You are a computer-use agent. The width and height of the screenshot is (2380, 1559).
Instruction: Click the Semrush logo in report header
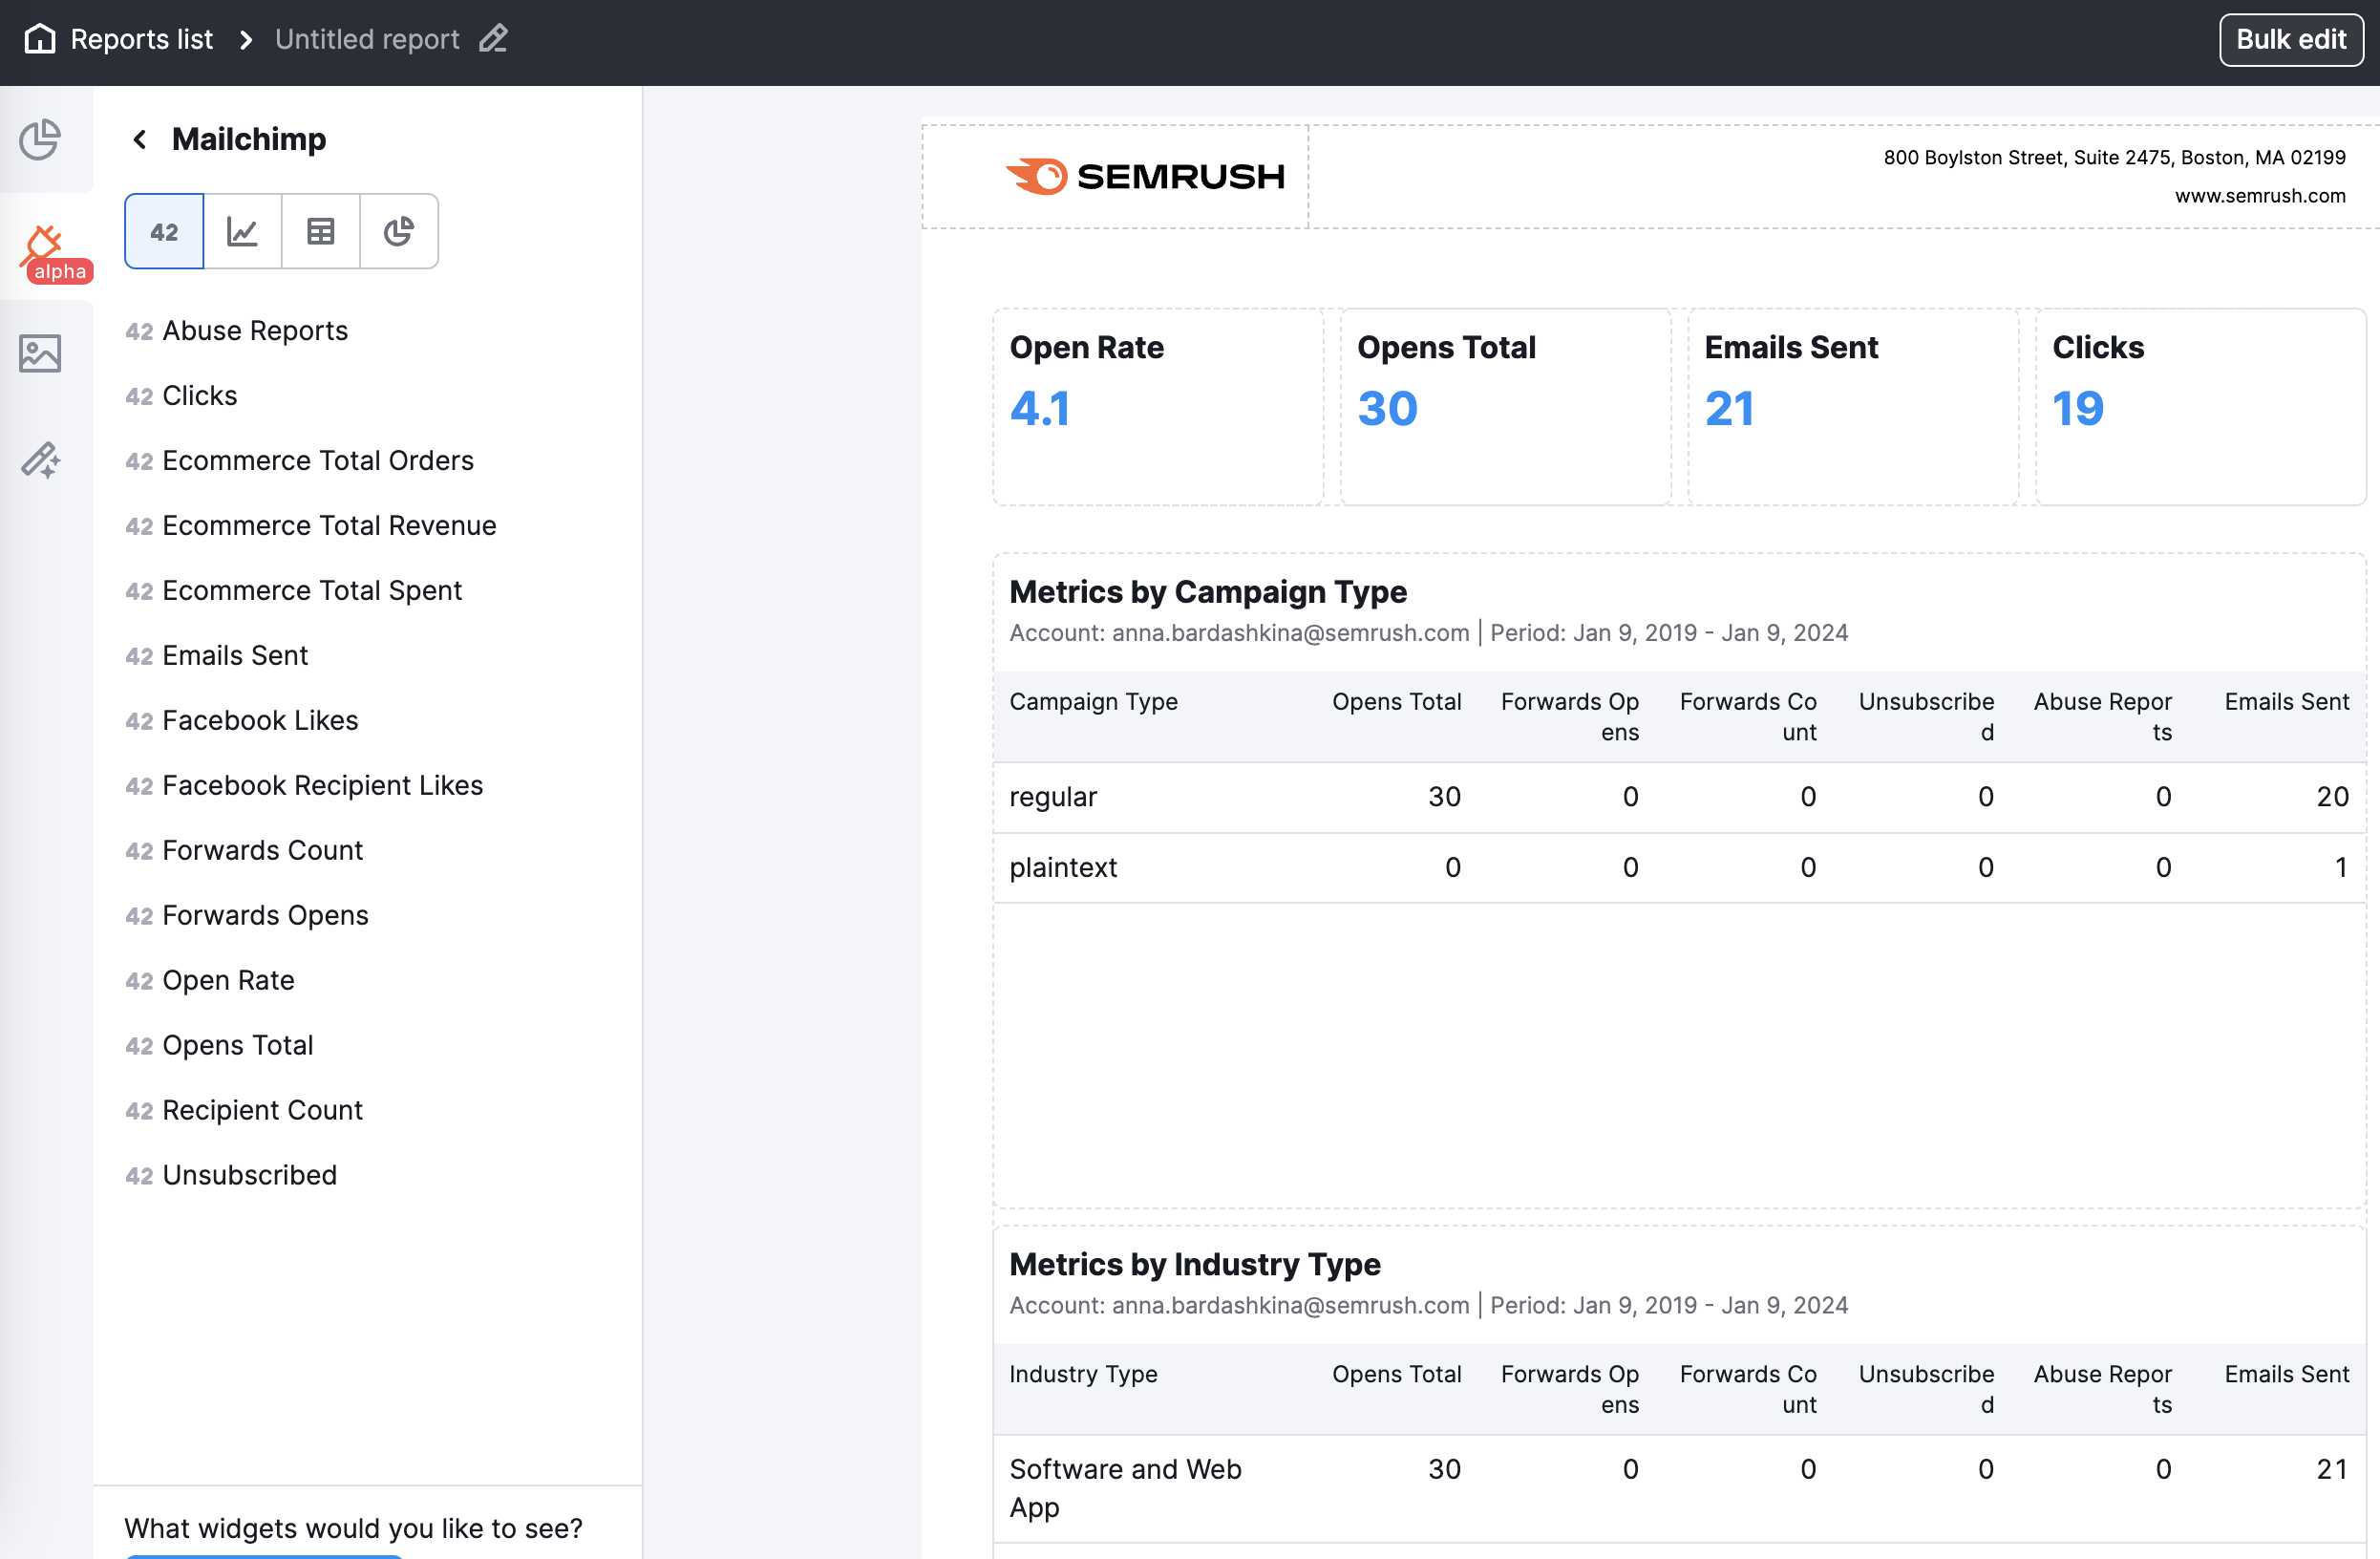point(1145,177)
